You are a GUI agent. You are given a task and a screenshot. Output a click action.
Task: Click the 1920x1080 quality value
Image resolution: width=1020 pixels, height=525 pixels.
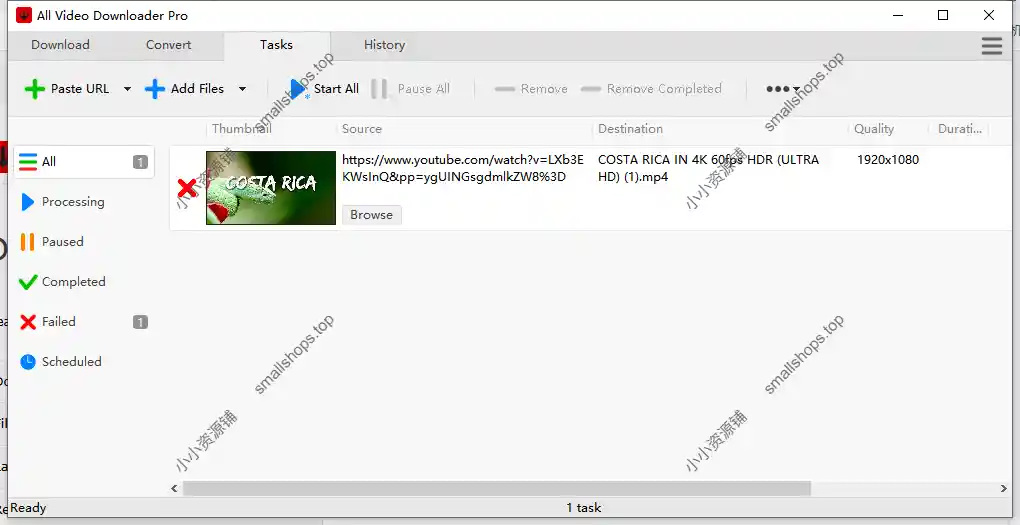pyautogui.click(x=888, y=159)
